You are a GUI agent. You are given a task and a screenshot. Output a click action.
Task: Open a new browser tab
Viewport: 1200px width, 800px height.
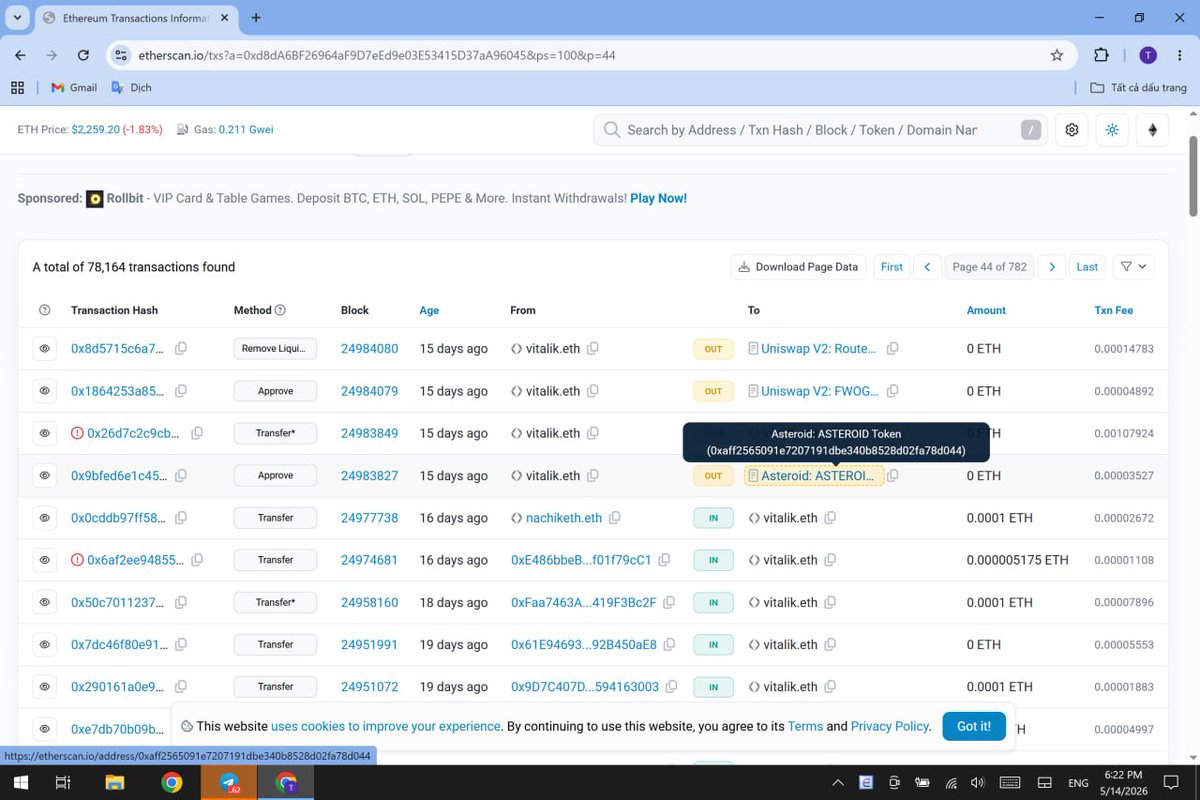[256, 18]
